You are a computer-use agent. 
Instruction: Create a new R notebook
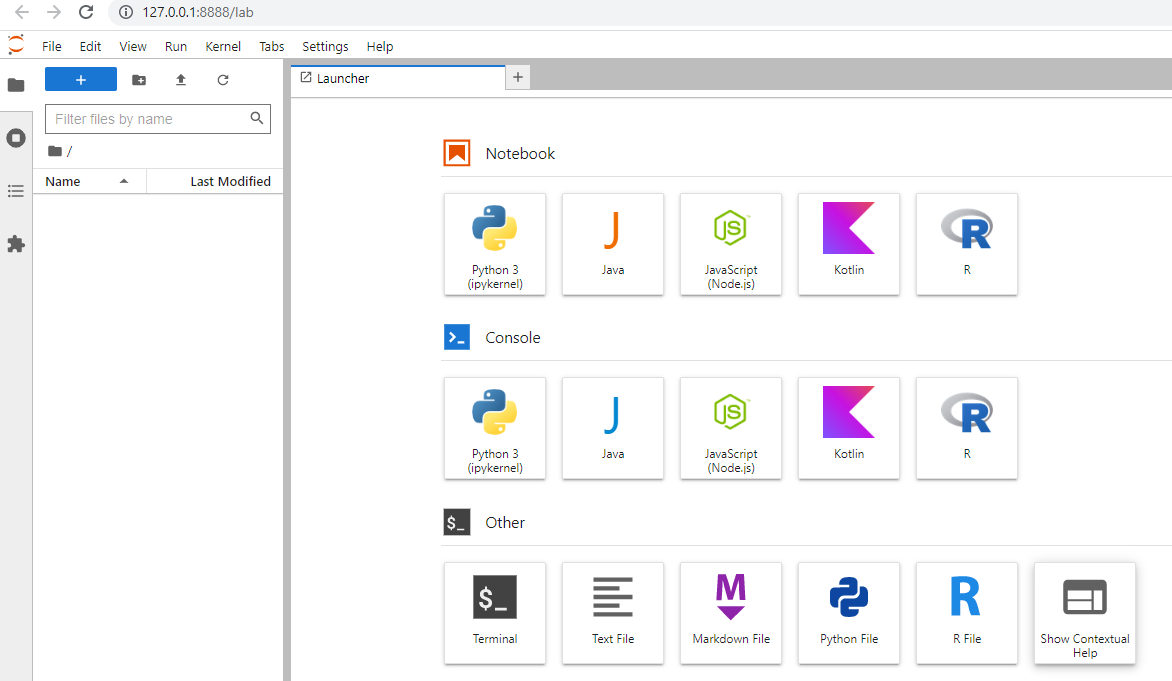[x=967, y=244]
